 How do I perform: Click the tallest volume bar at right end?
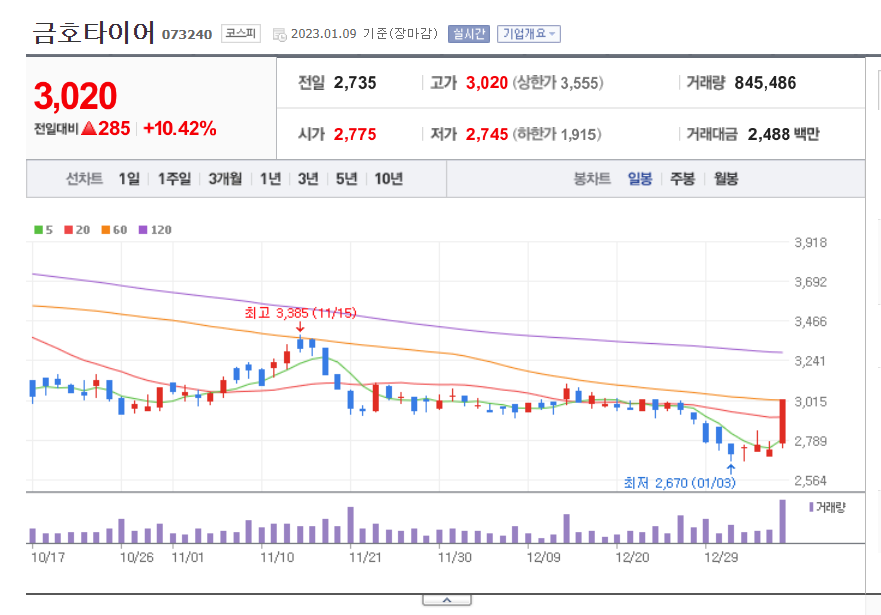tap(782, 521)
